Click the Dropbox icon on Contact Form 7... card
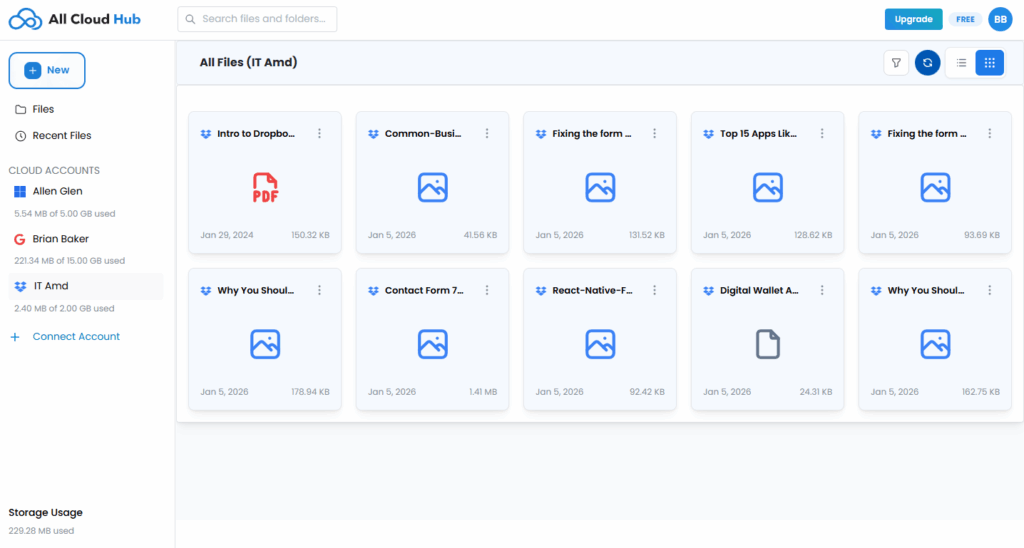This screenshot has height=548, width=1024. coord(374,291)
